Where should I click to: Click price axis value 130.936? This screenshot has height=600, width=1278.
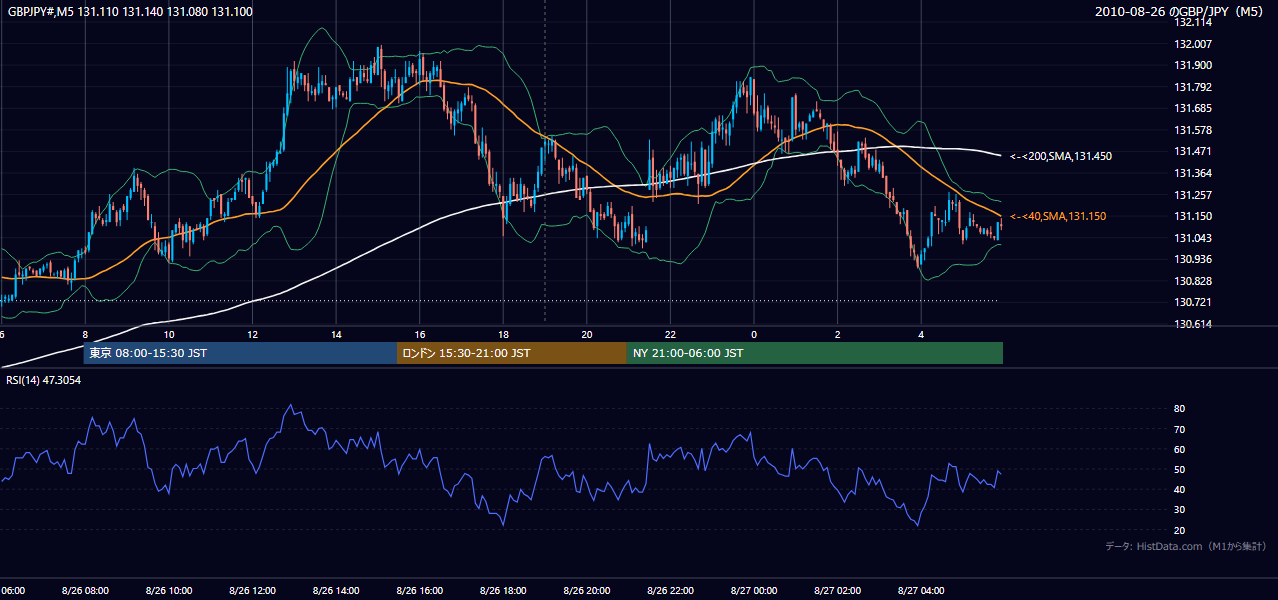pyautogui.click(x=1192, y=259)
